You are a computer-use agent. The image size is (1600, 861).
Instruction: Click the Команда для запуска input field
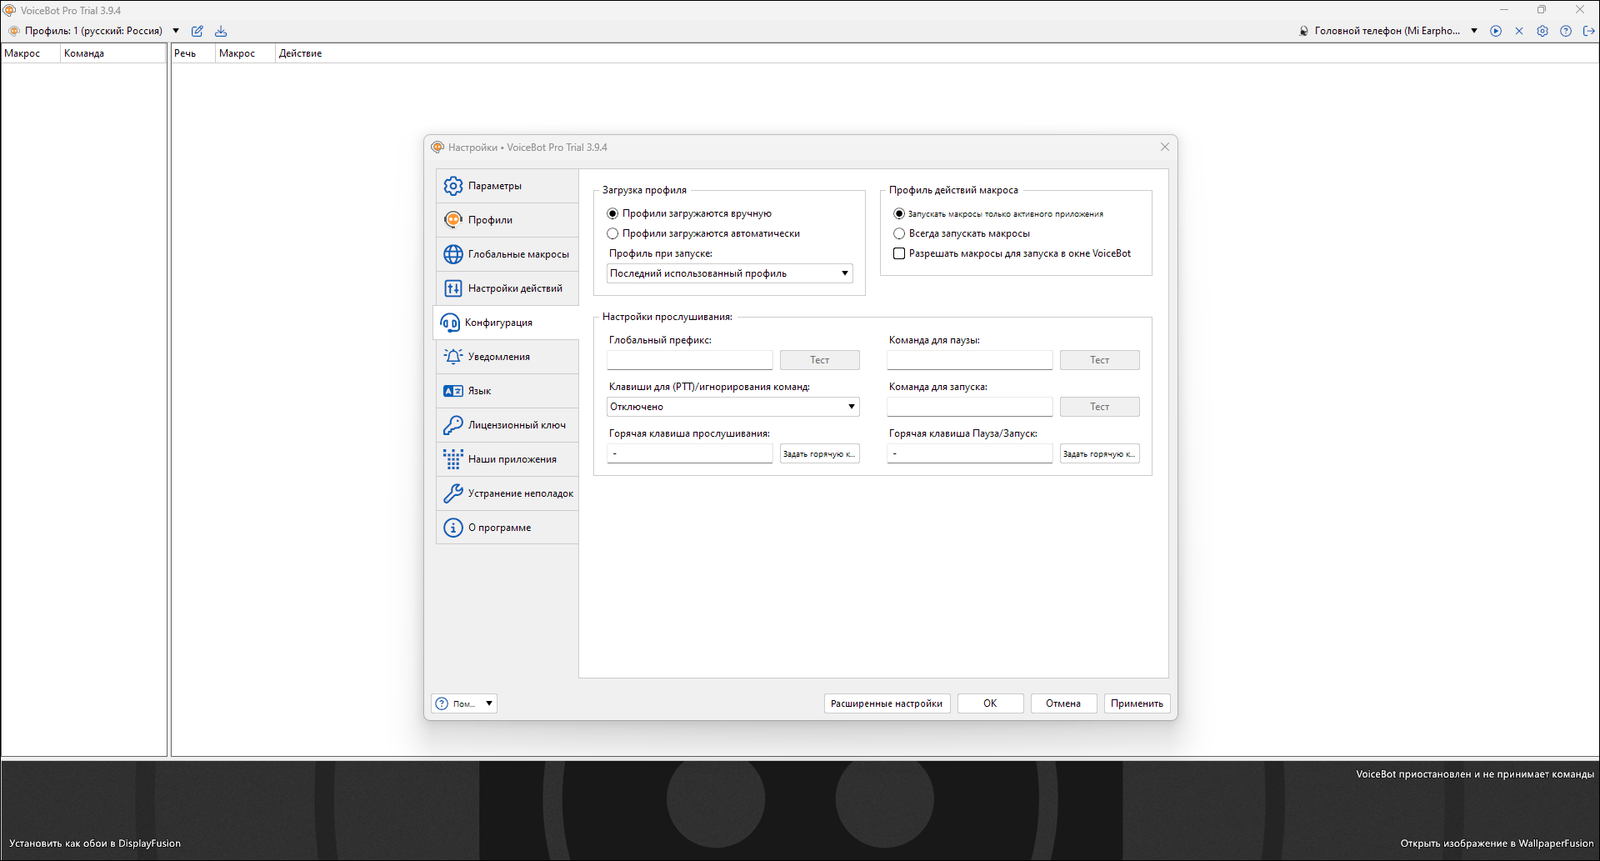coord(970,407)
